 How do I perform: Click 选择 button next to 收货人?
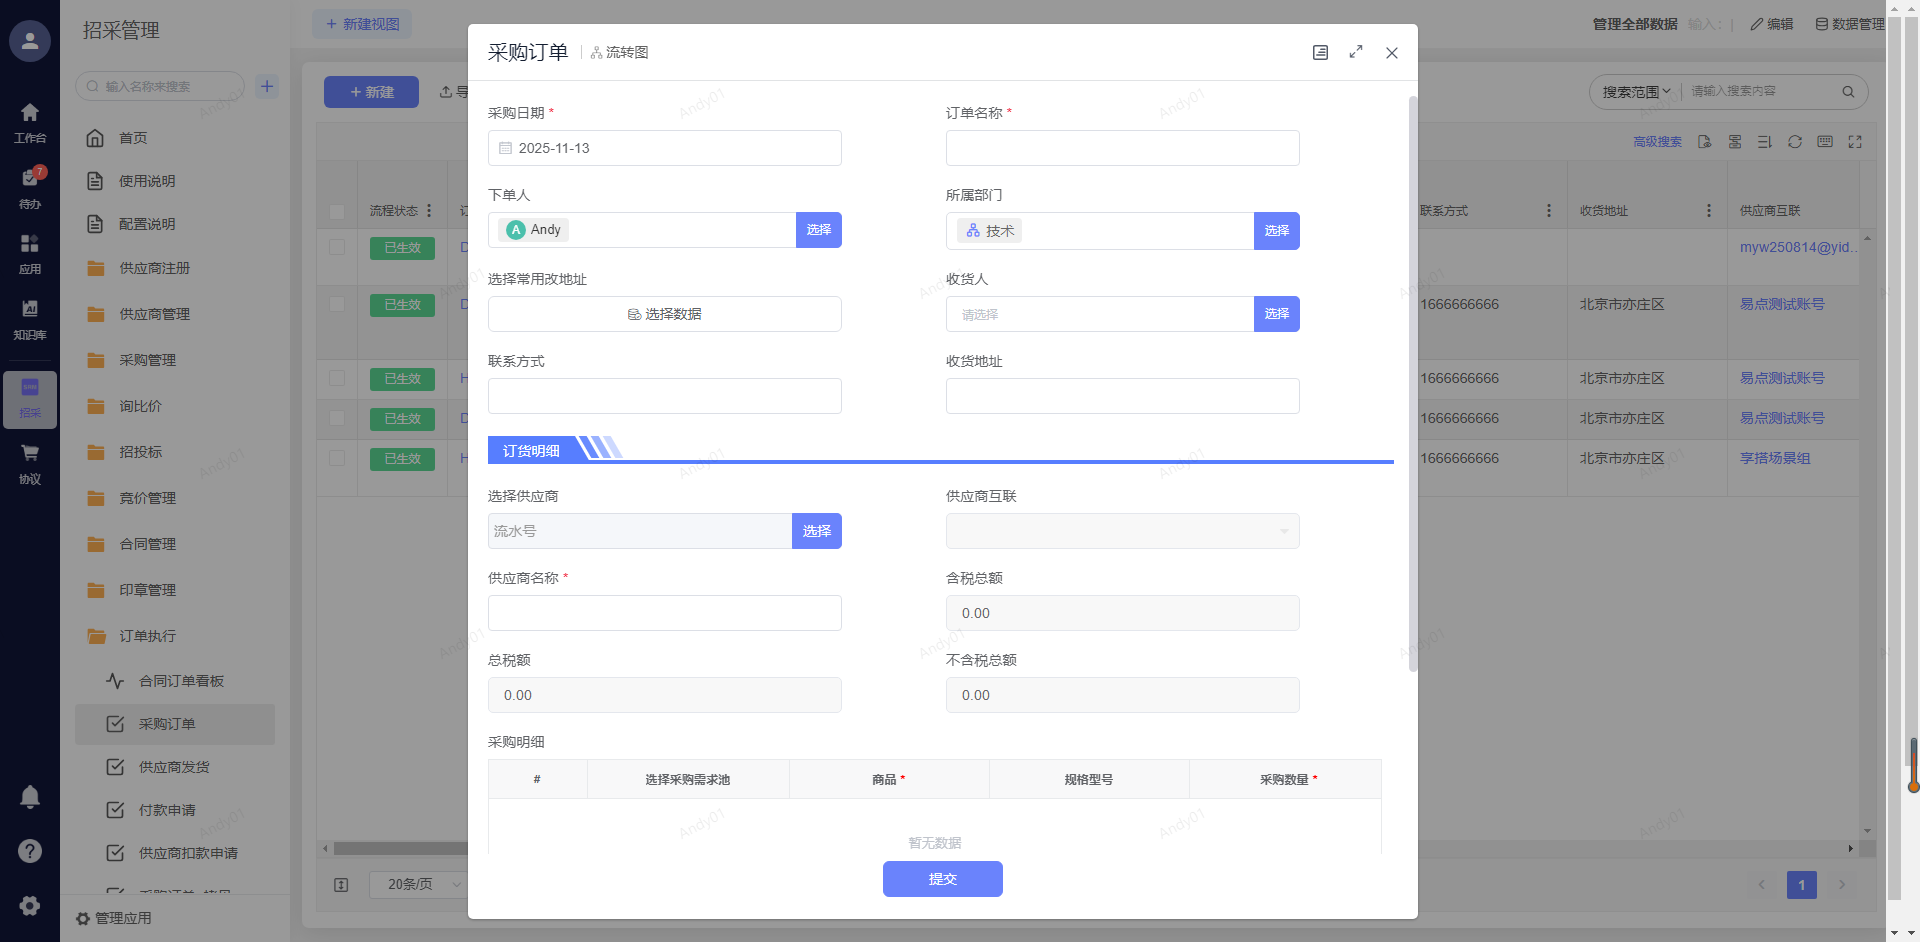(1276, 314)
